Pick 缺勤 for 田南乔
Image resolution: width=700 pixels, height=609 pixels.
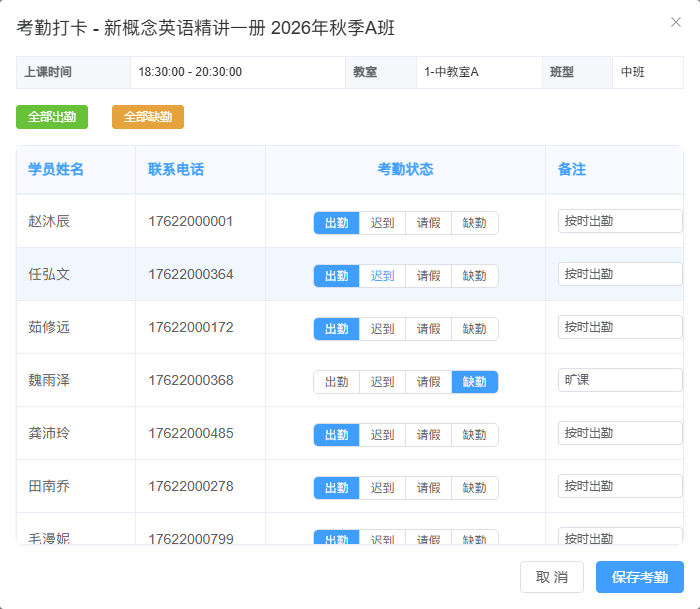[x=475, y=488]
